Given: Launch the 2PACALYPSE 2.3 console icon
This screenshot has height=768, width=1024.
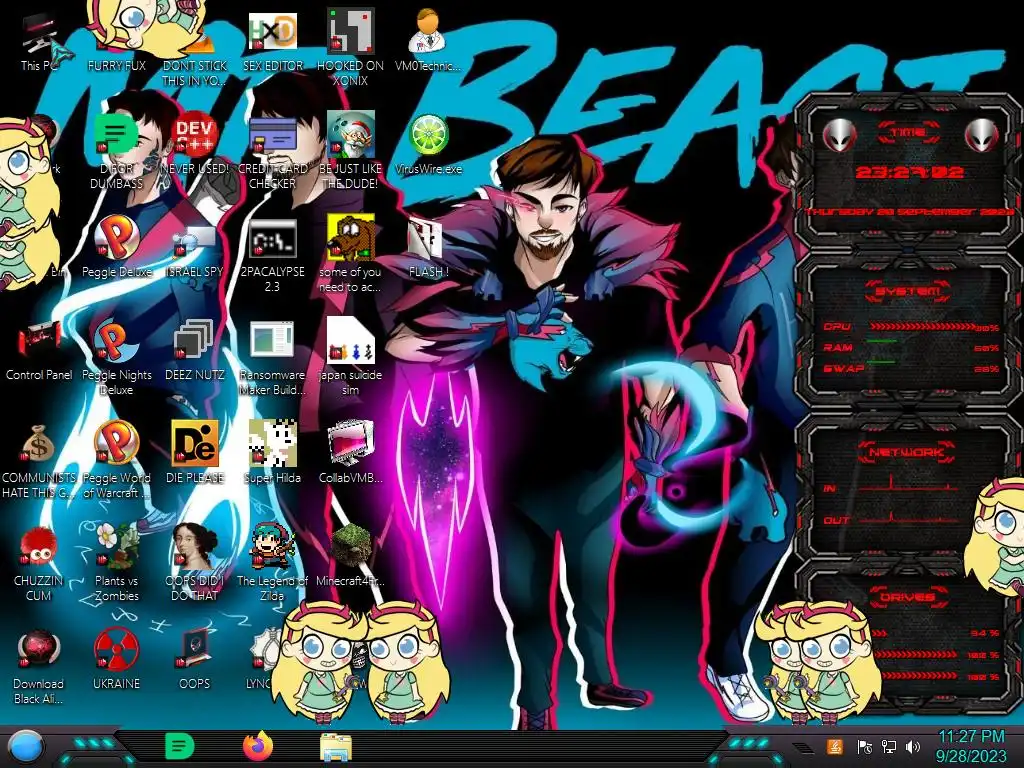Looking at the screenshot, I should (272, 255).
